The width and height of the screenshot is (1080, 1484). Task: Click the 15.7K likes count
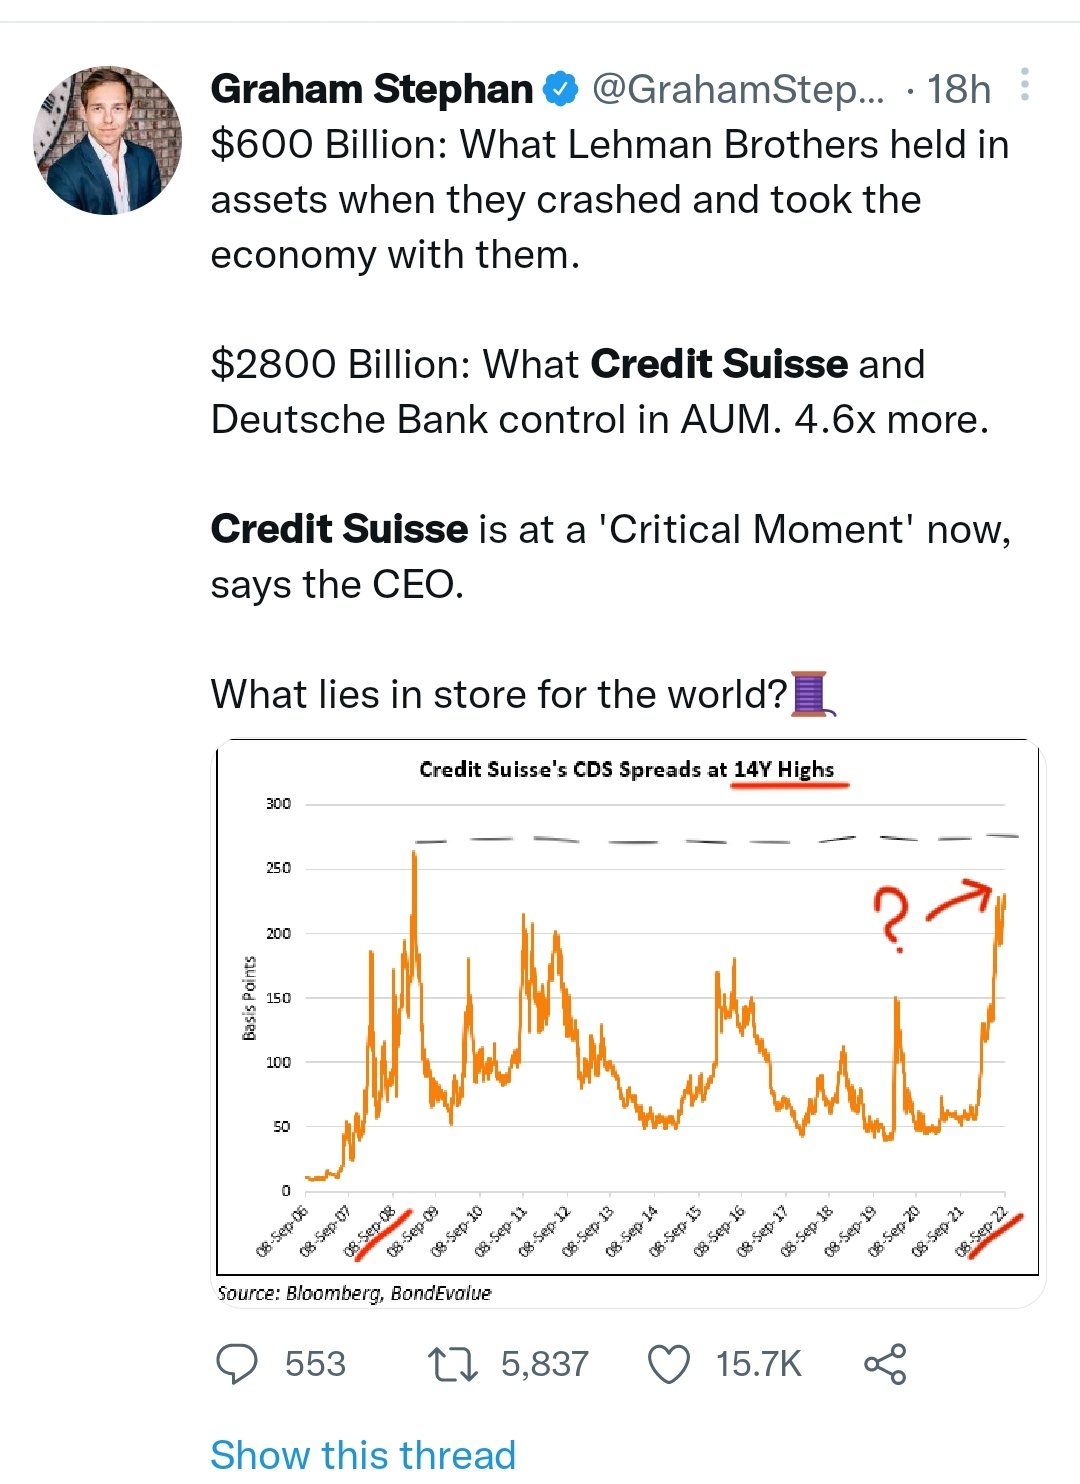759,1364
